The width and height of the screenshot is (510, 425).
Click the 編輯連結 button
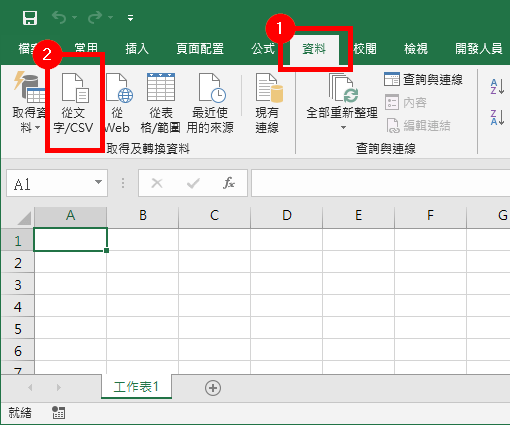point(419,126)
